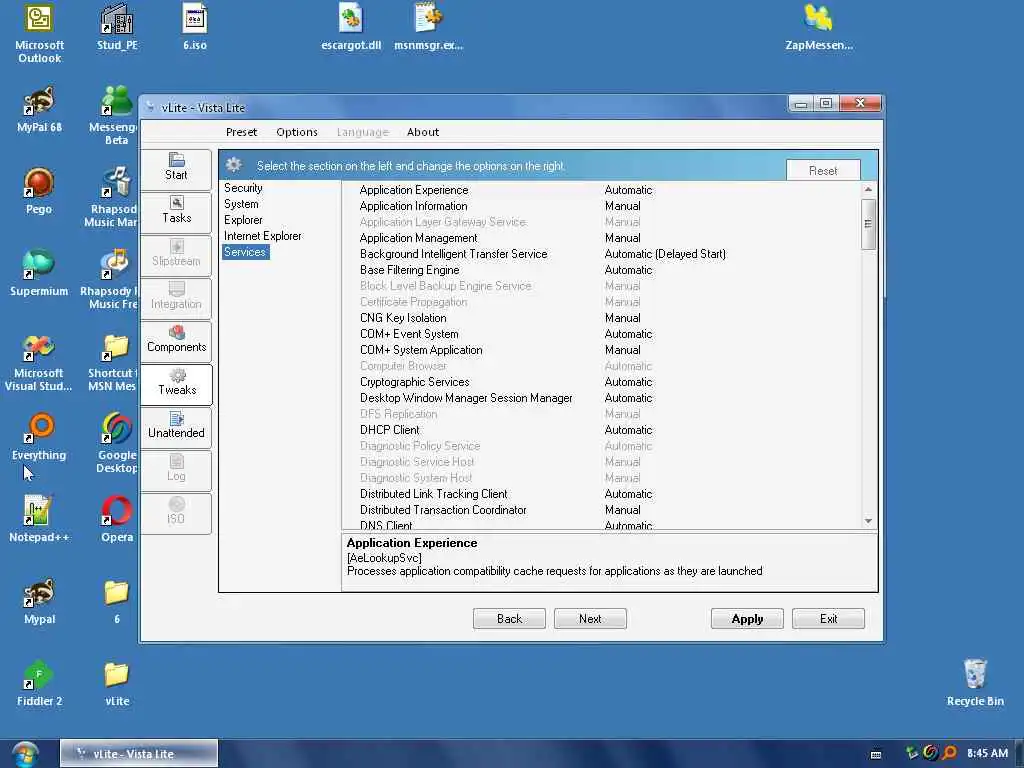This screenshot has height=768, width=1024.
Task: Select the Integration section button
Action: 176,298
